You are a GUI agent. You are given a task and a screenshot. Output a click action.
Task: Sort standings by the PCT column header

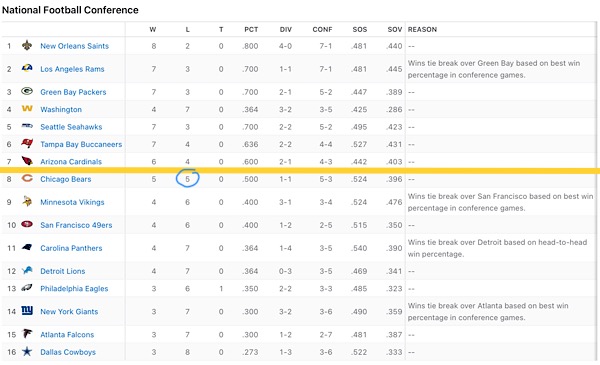[251, 29]
